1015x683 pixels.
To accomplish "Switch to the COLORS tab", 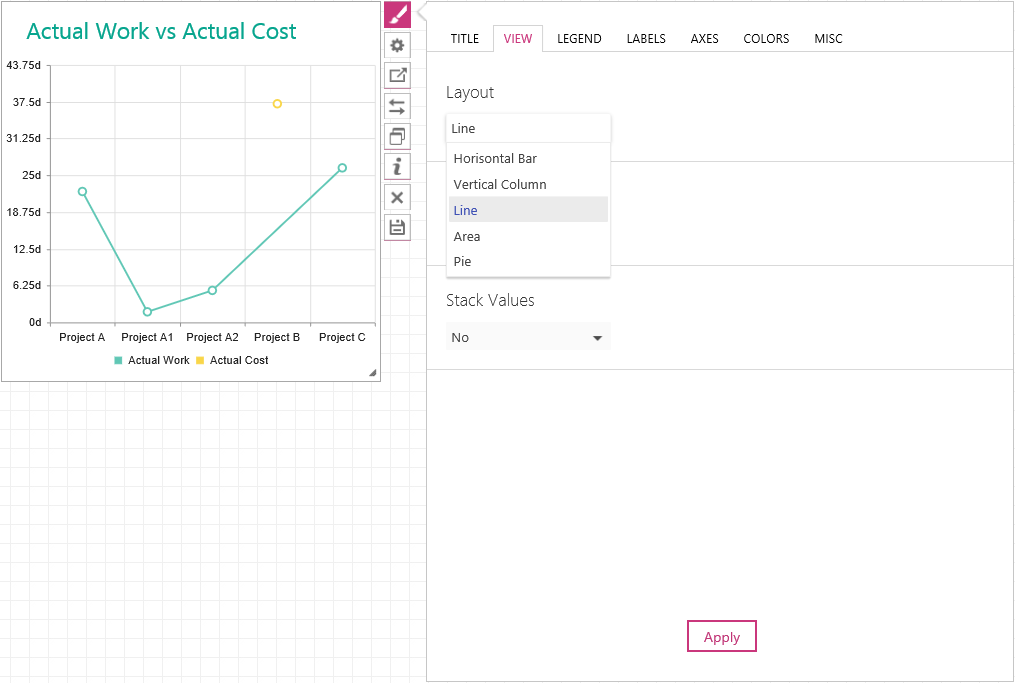I will (766, 39).
